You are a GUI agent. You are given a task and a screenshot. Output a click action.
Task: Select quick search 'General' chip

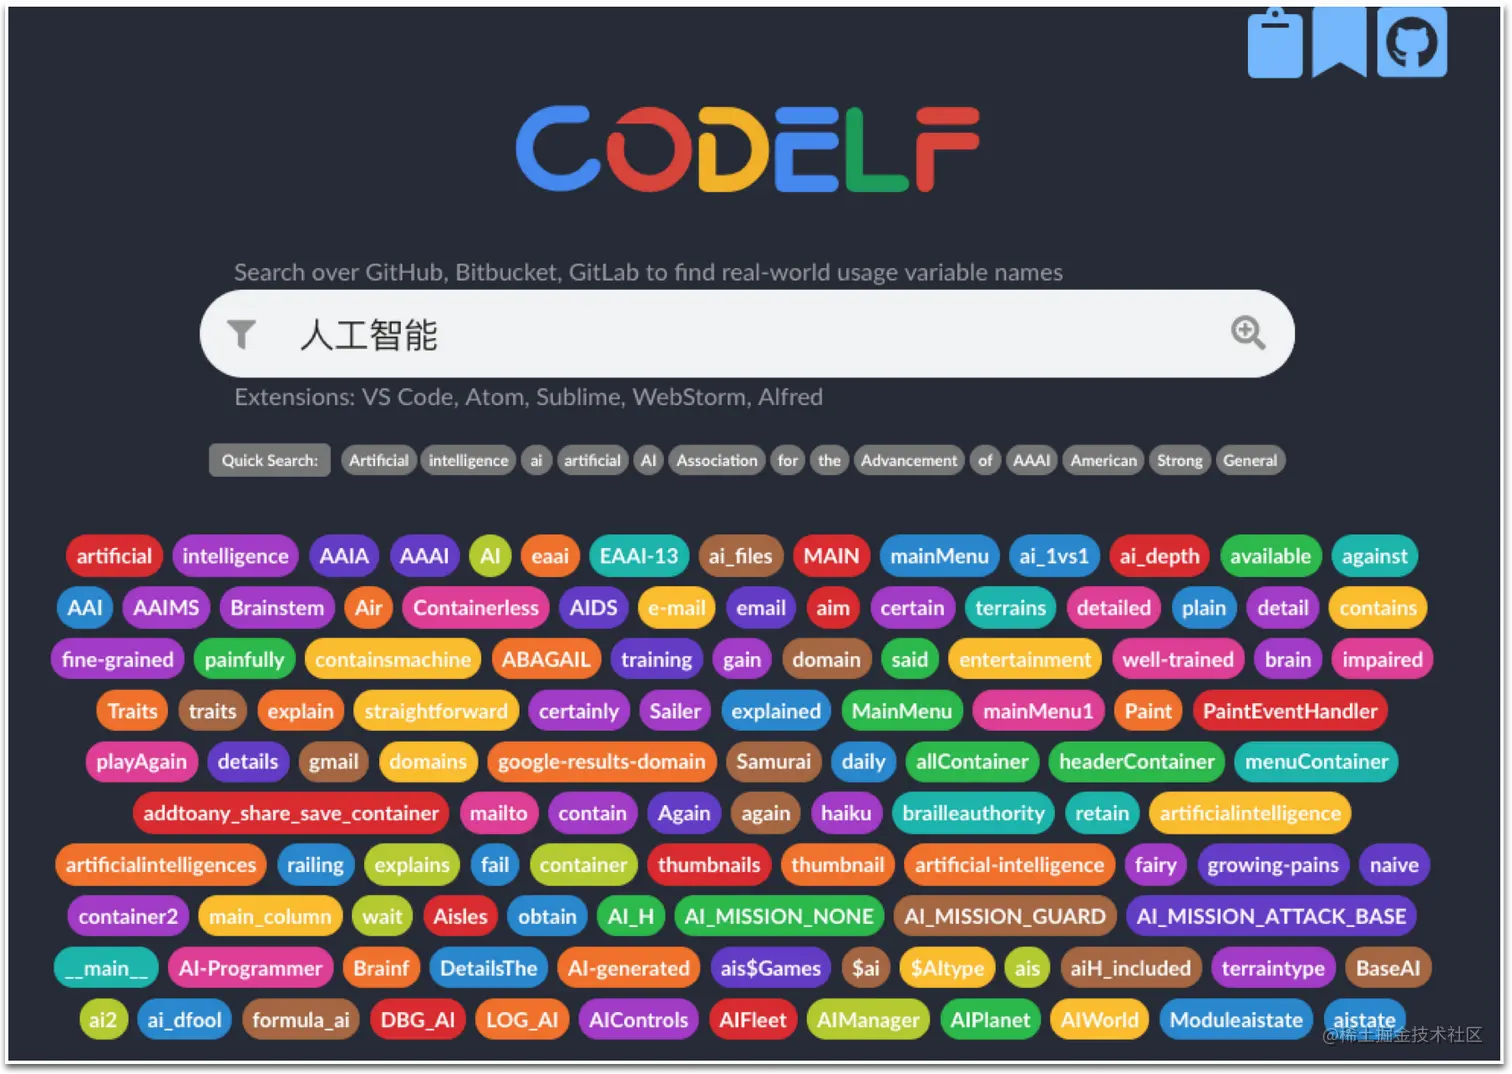pyautogui.click(x=1250, y=460)
